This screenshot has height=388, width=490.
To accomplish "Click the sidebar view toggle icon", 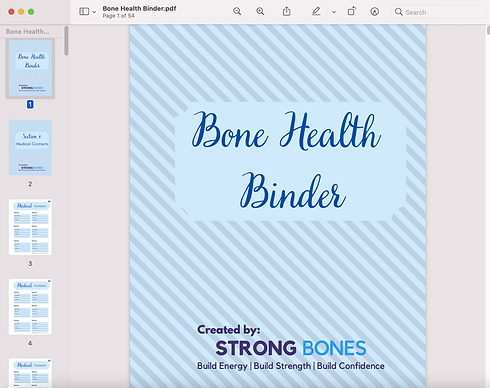I will (x=84, y=12).
